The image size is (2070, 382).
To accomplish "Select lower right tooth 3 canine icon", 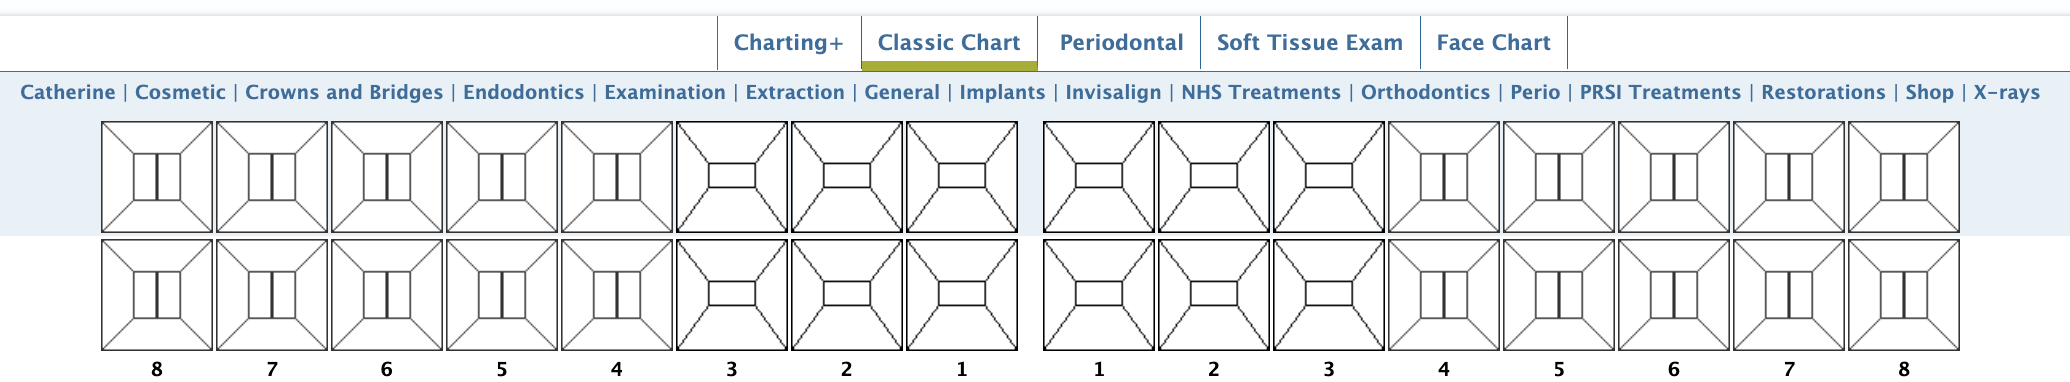I will [732, 295].
